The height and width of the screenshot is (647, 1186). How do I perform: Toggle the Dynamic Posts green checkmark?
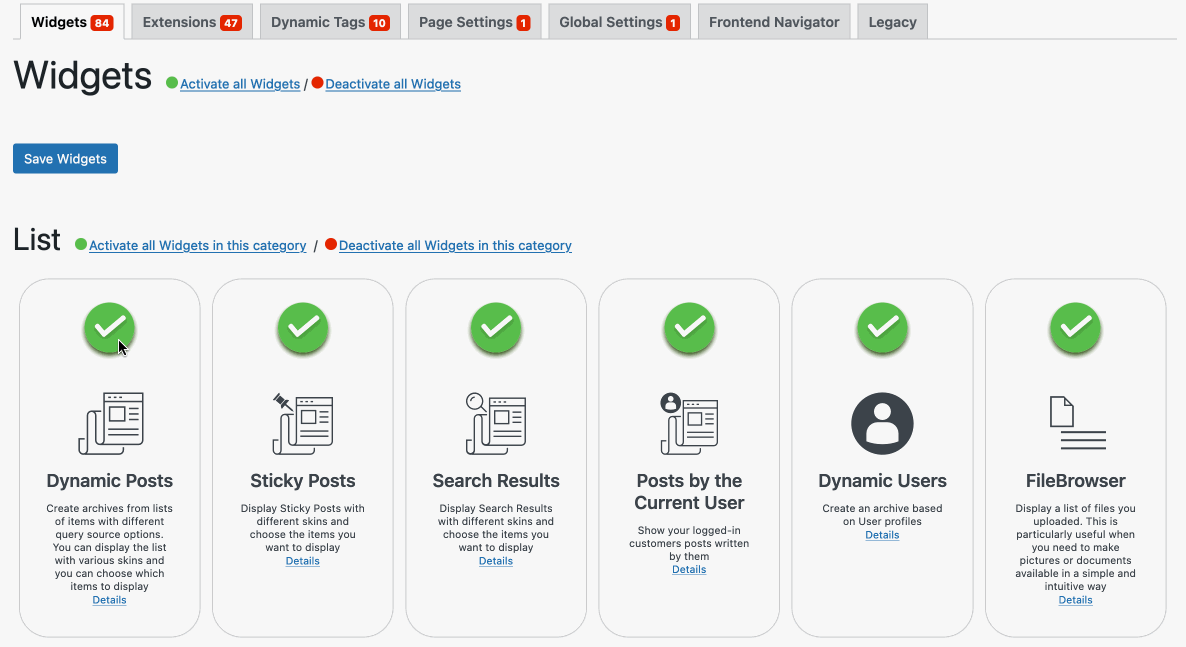[x=110, y=328]
